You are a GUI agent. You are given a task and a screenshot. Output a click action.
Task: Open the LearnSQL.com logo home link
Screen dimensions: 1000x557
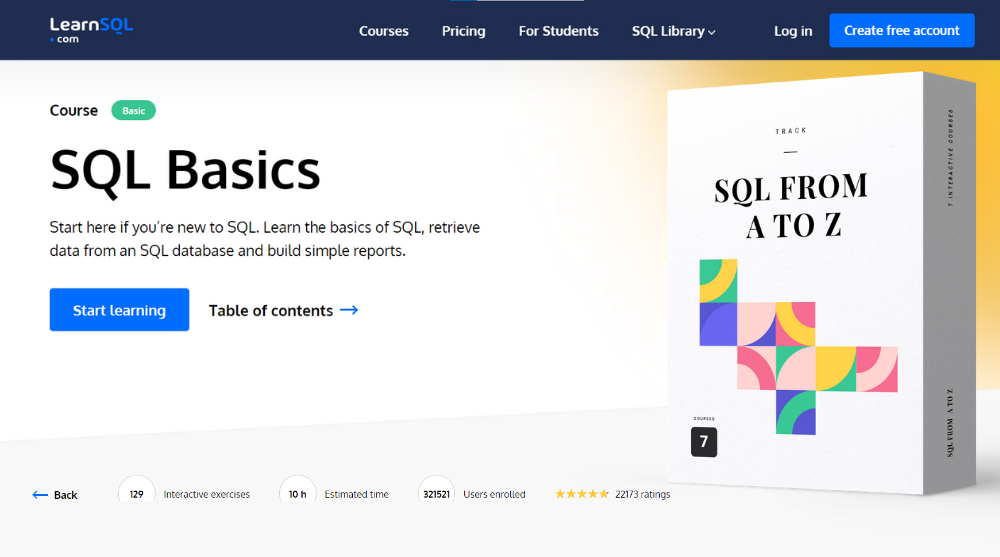[91, 30]
